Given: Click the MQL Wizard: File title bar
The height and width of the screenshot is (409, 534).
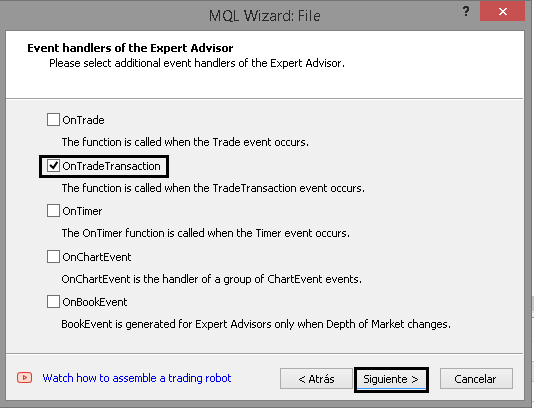Looking at the screenshot, I should (x=265, y=16).
